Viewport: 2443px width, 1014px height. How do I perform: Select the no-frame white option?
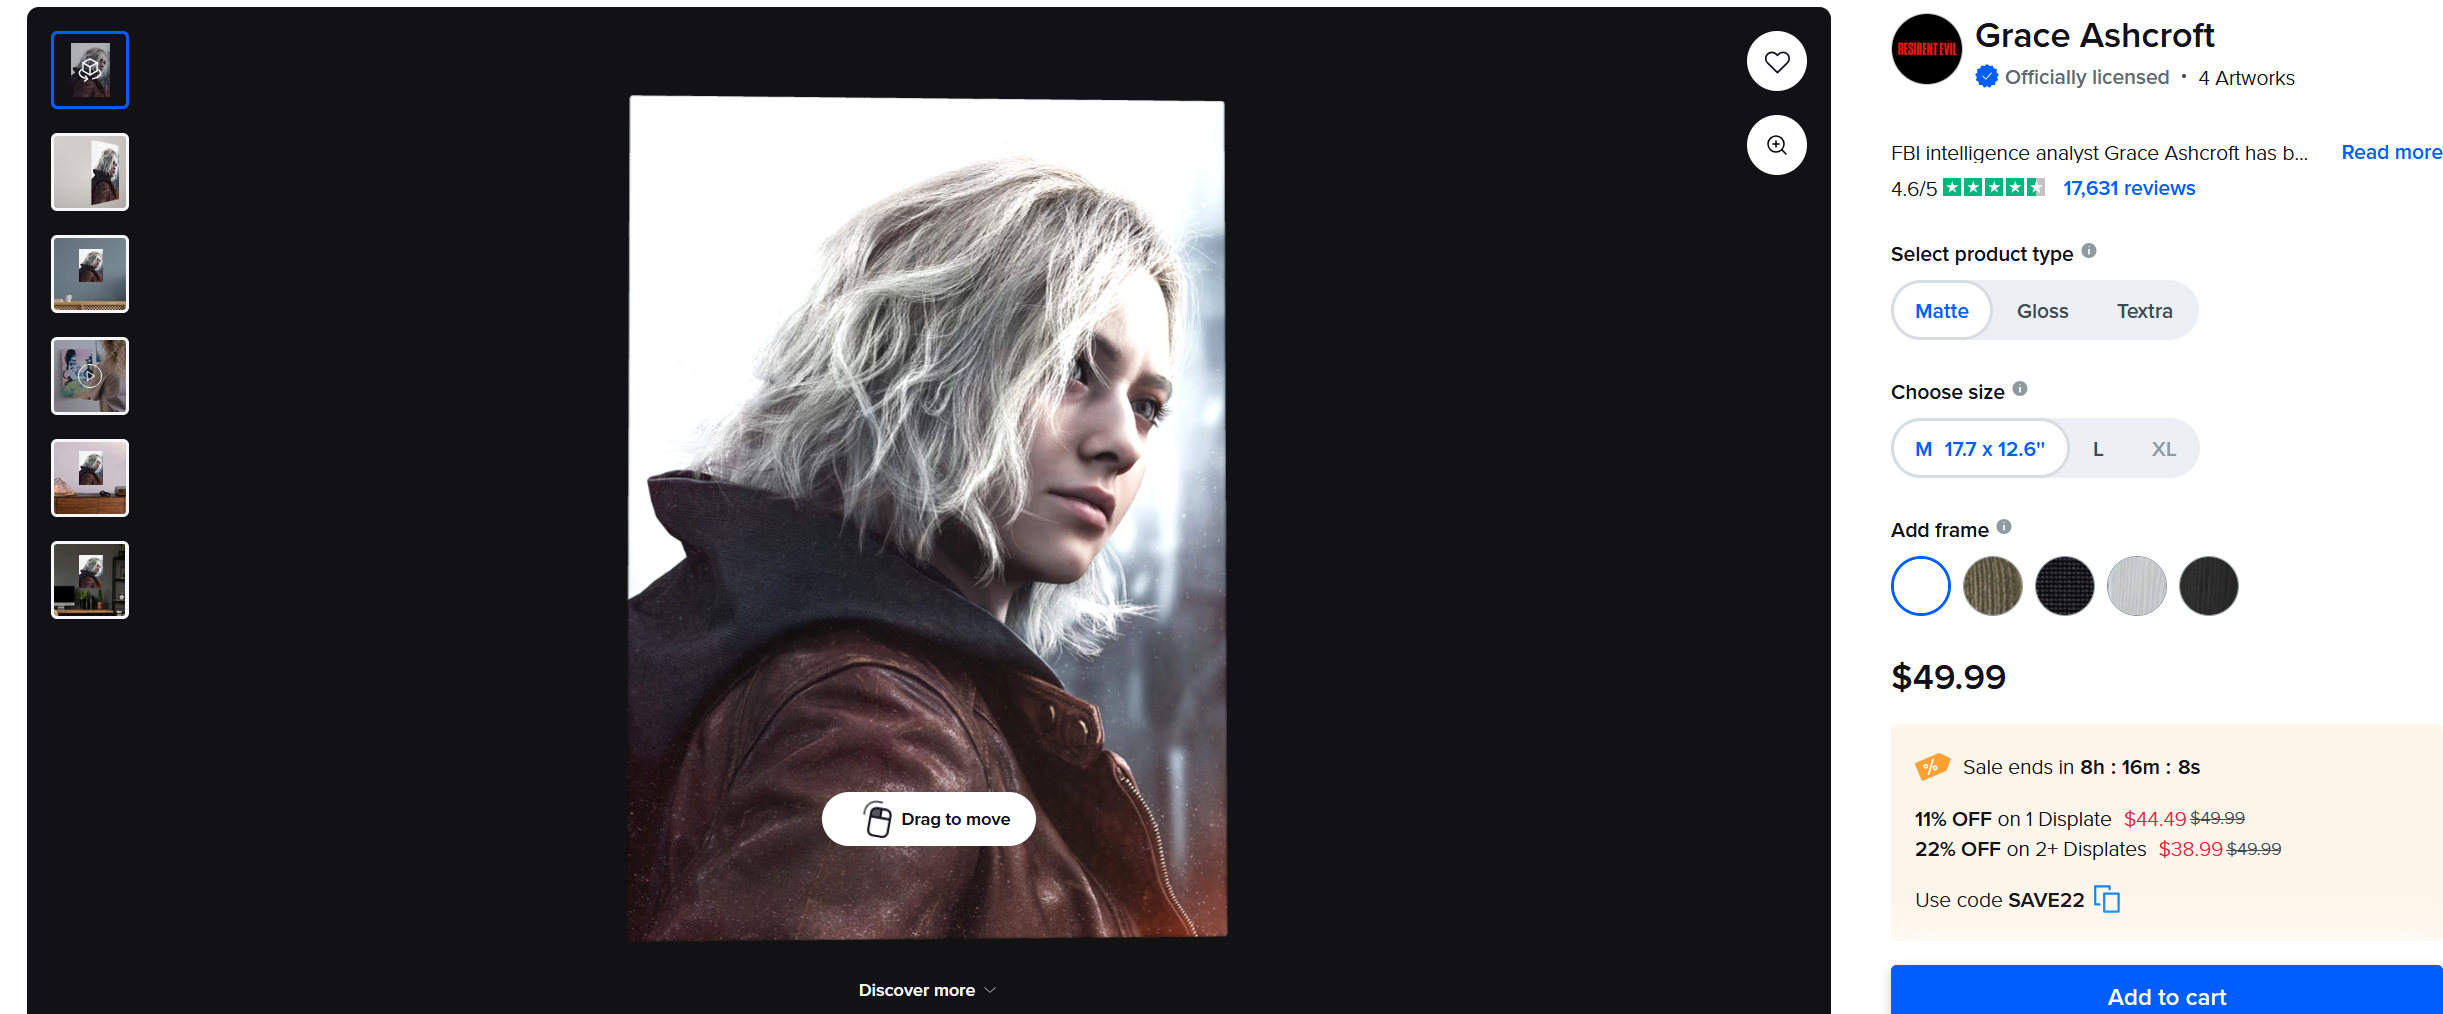pyautogui.click(x=1920, y=586)
